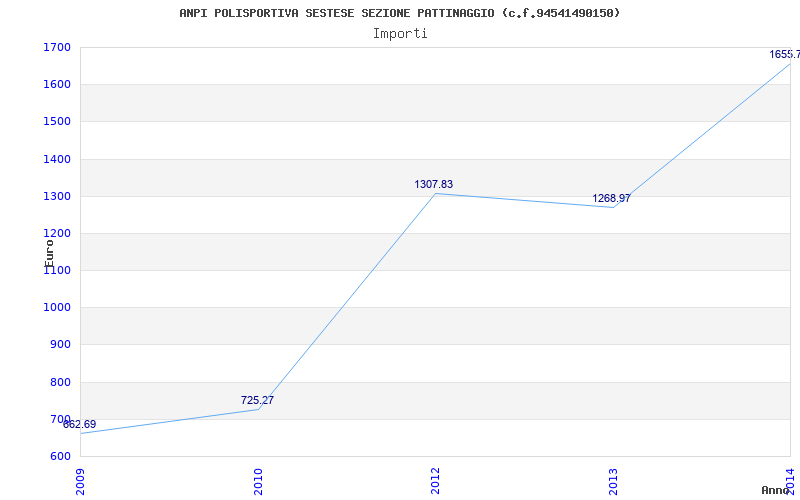Click the 725.27 data label
This screenshot has height=500, width=800.
pyautogui.click(x=257, y=401)
